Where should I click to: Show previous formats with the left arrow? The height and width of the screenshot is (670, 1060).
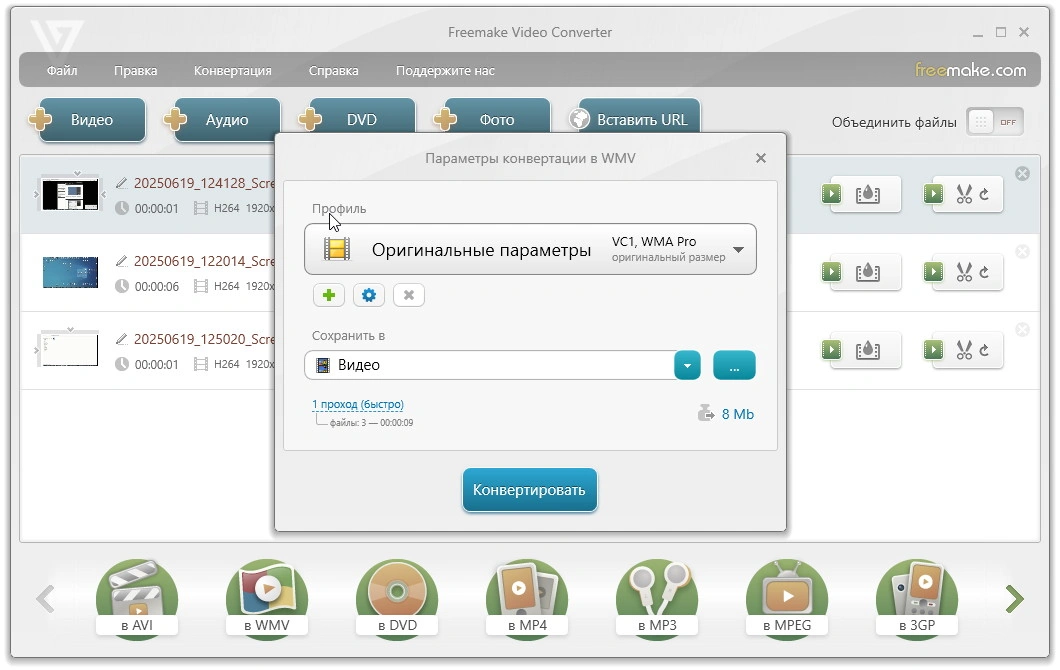(x=45, y=599)
